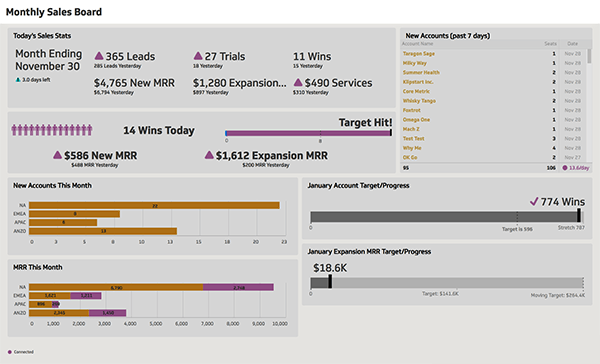Image resolution: width=600 pixels, height=364 pixels.
Task: Click the checkmark icon next to 774 Wins
Action: (534, 201)
